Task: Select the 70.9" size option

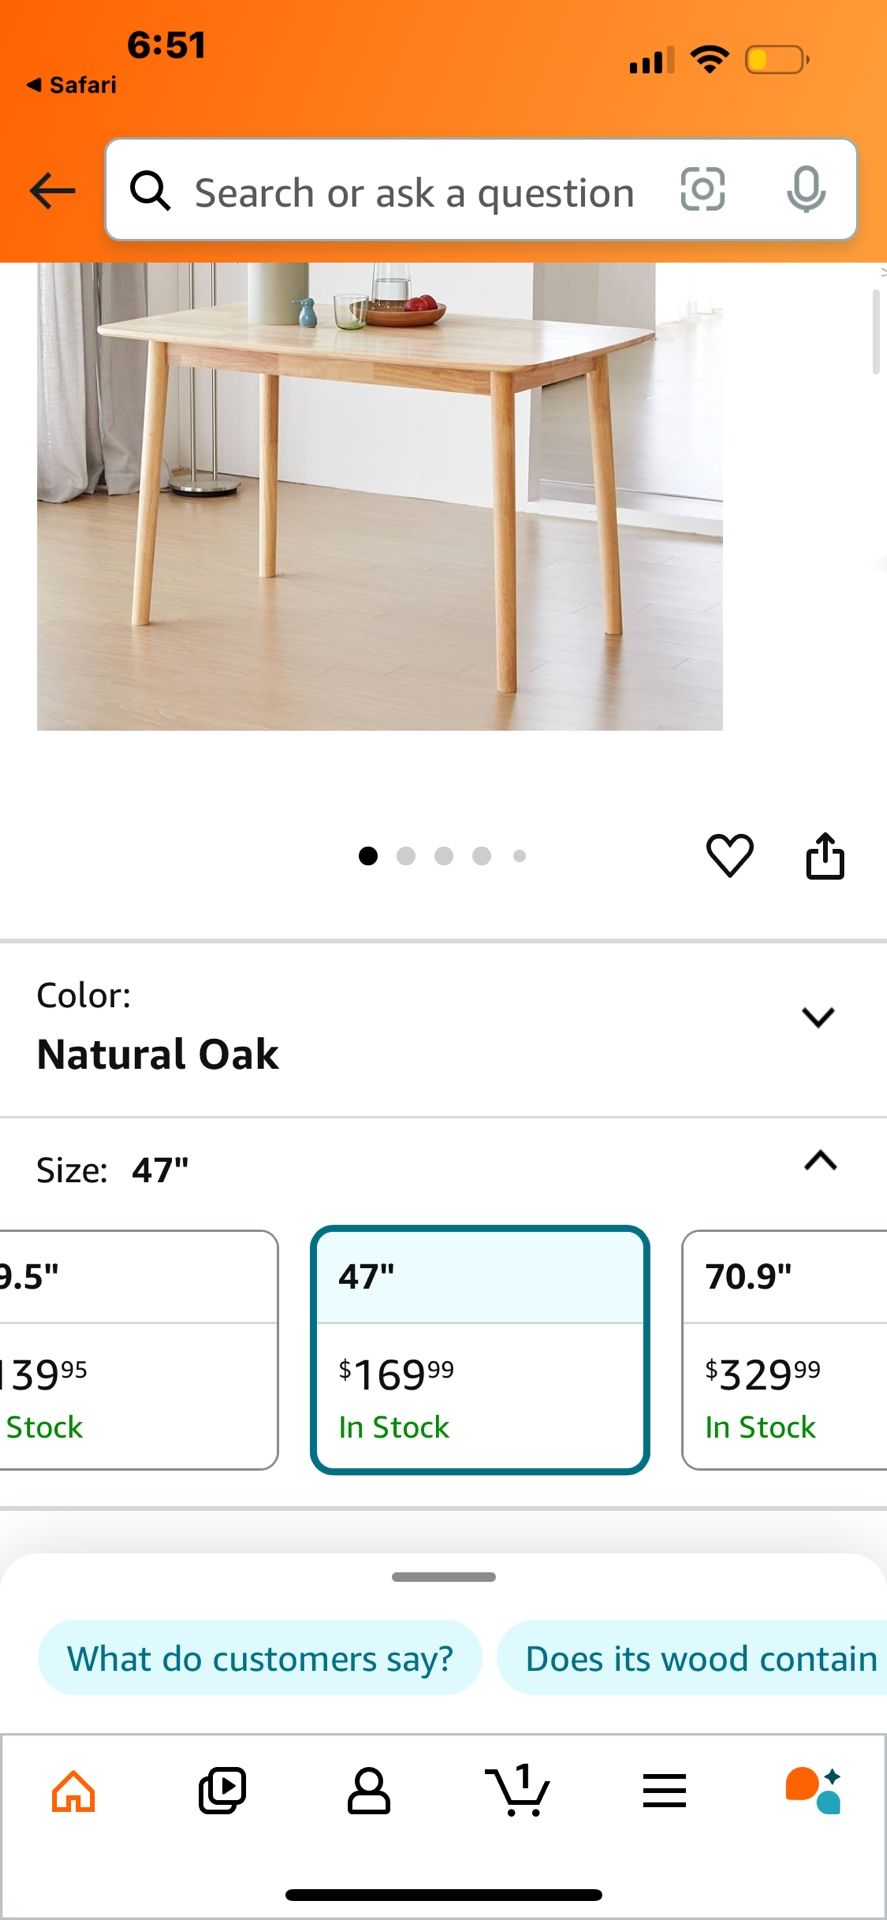Action: coord(784,1349)
